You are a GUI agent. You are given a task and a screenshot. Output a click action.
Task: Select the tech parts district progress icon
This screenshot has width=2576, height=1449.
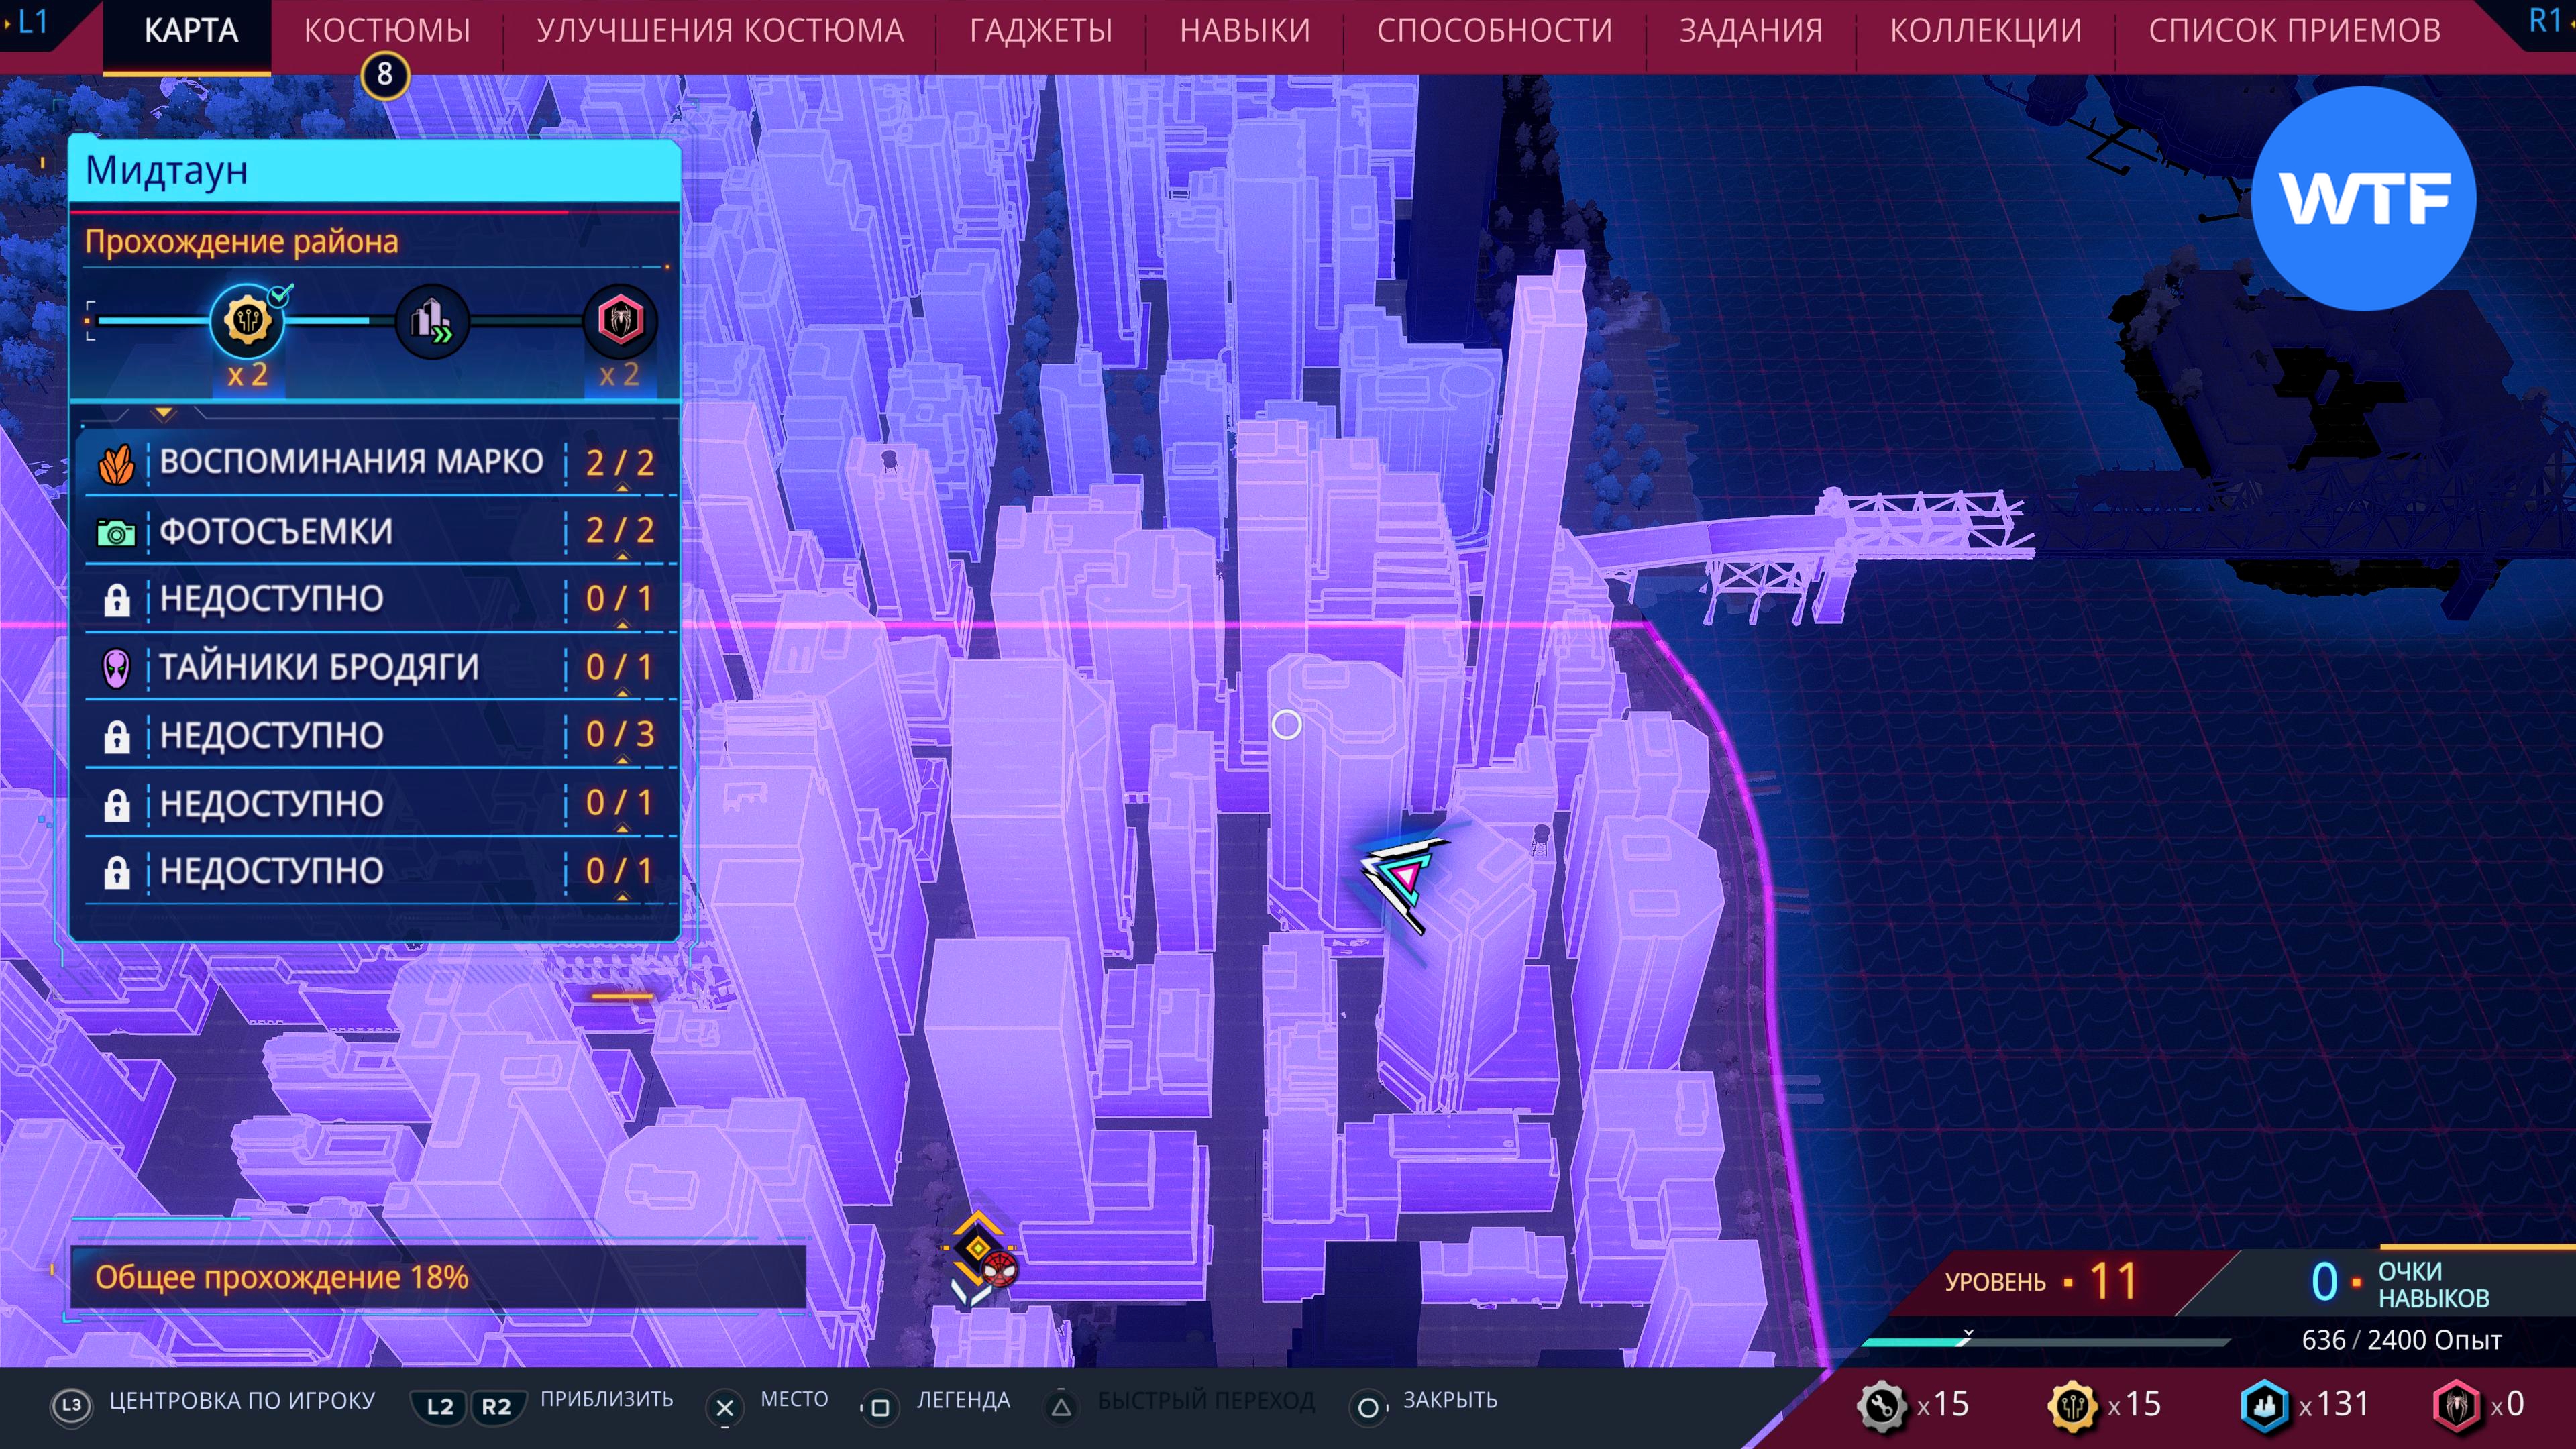click(x=247, y=321)
